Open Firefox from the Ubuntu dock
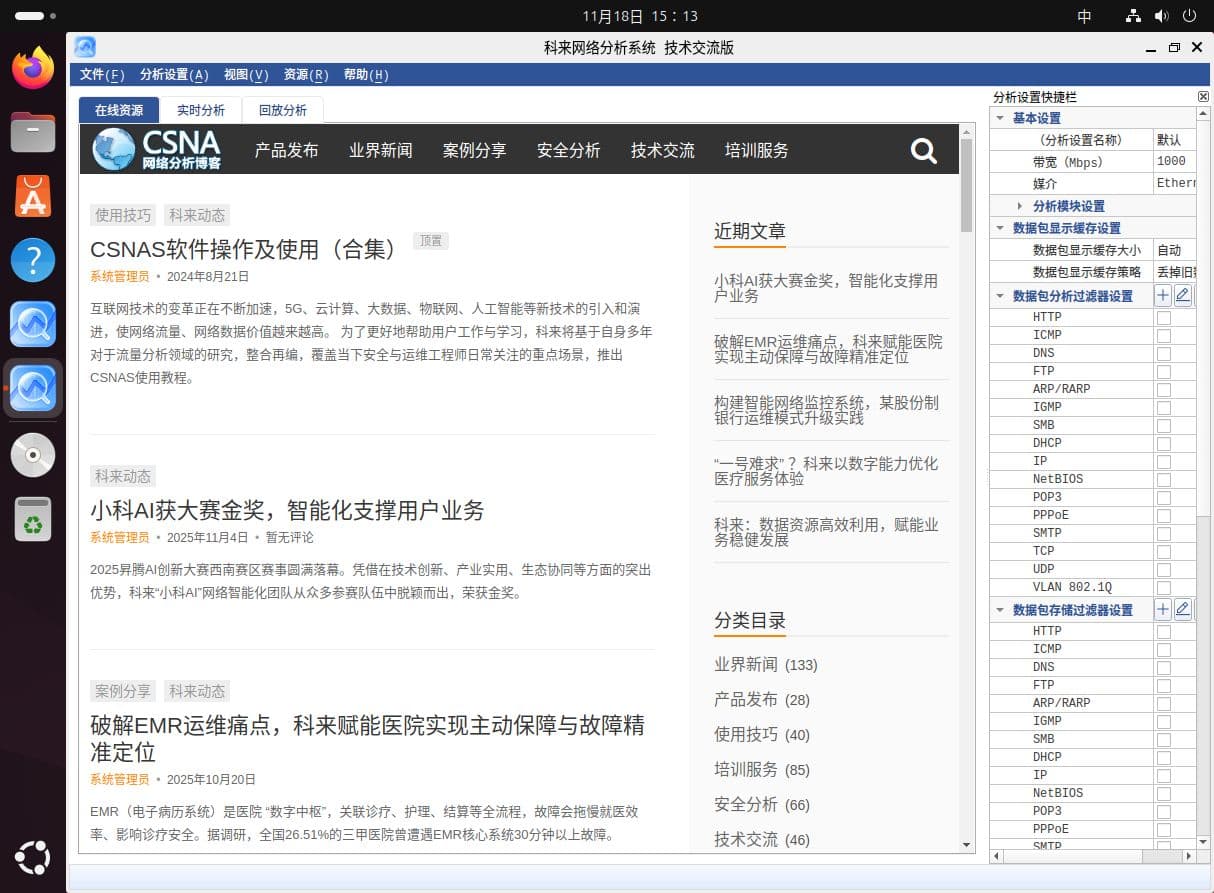Screen dimensions: 1214x893 33,68
